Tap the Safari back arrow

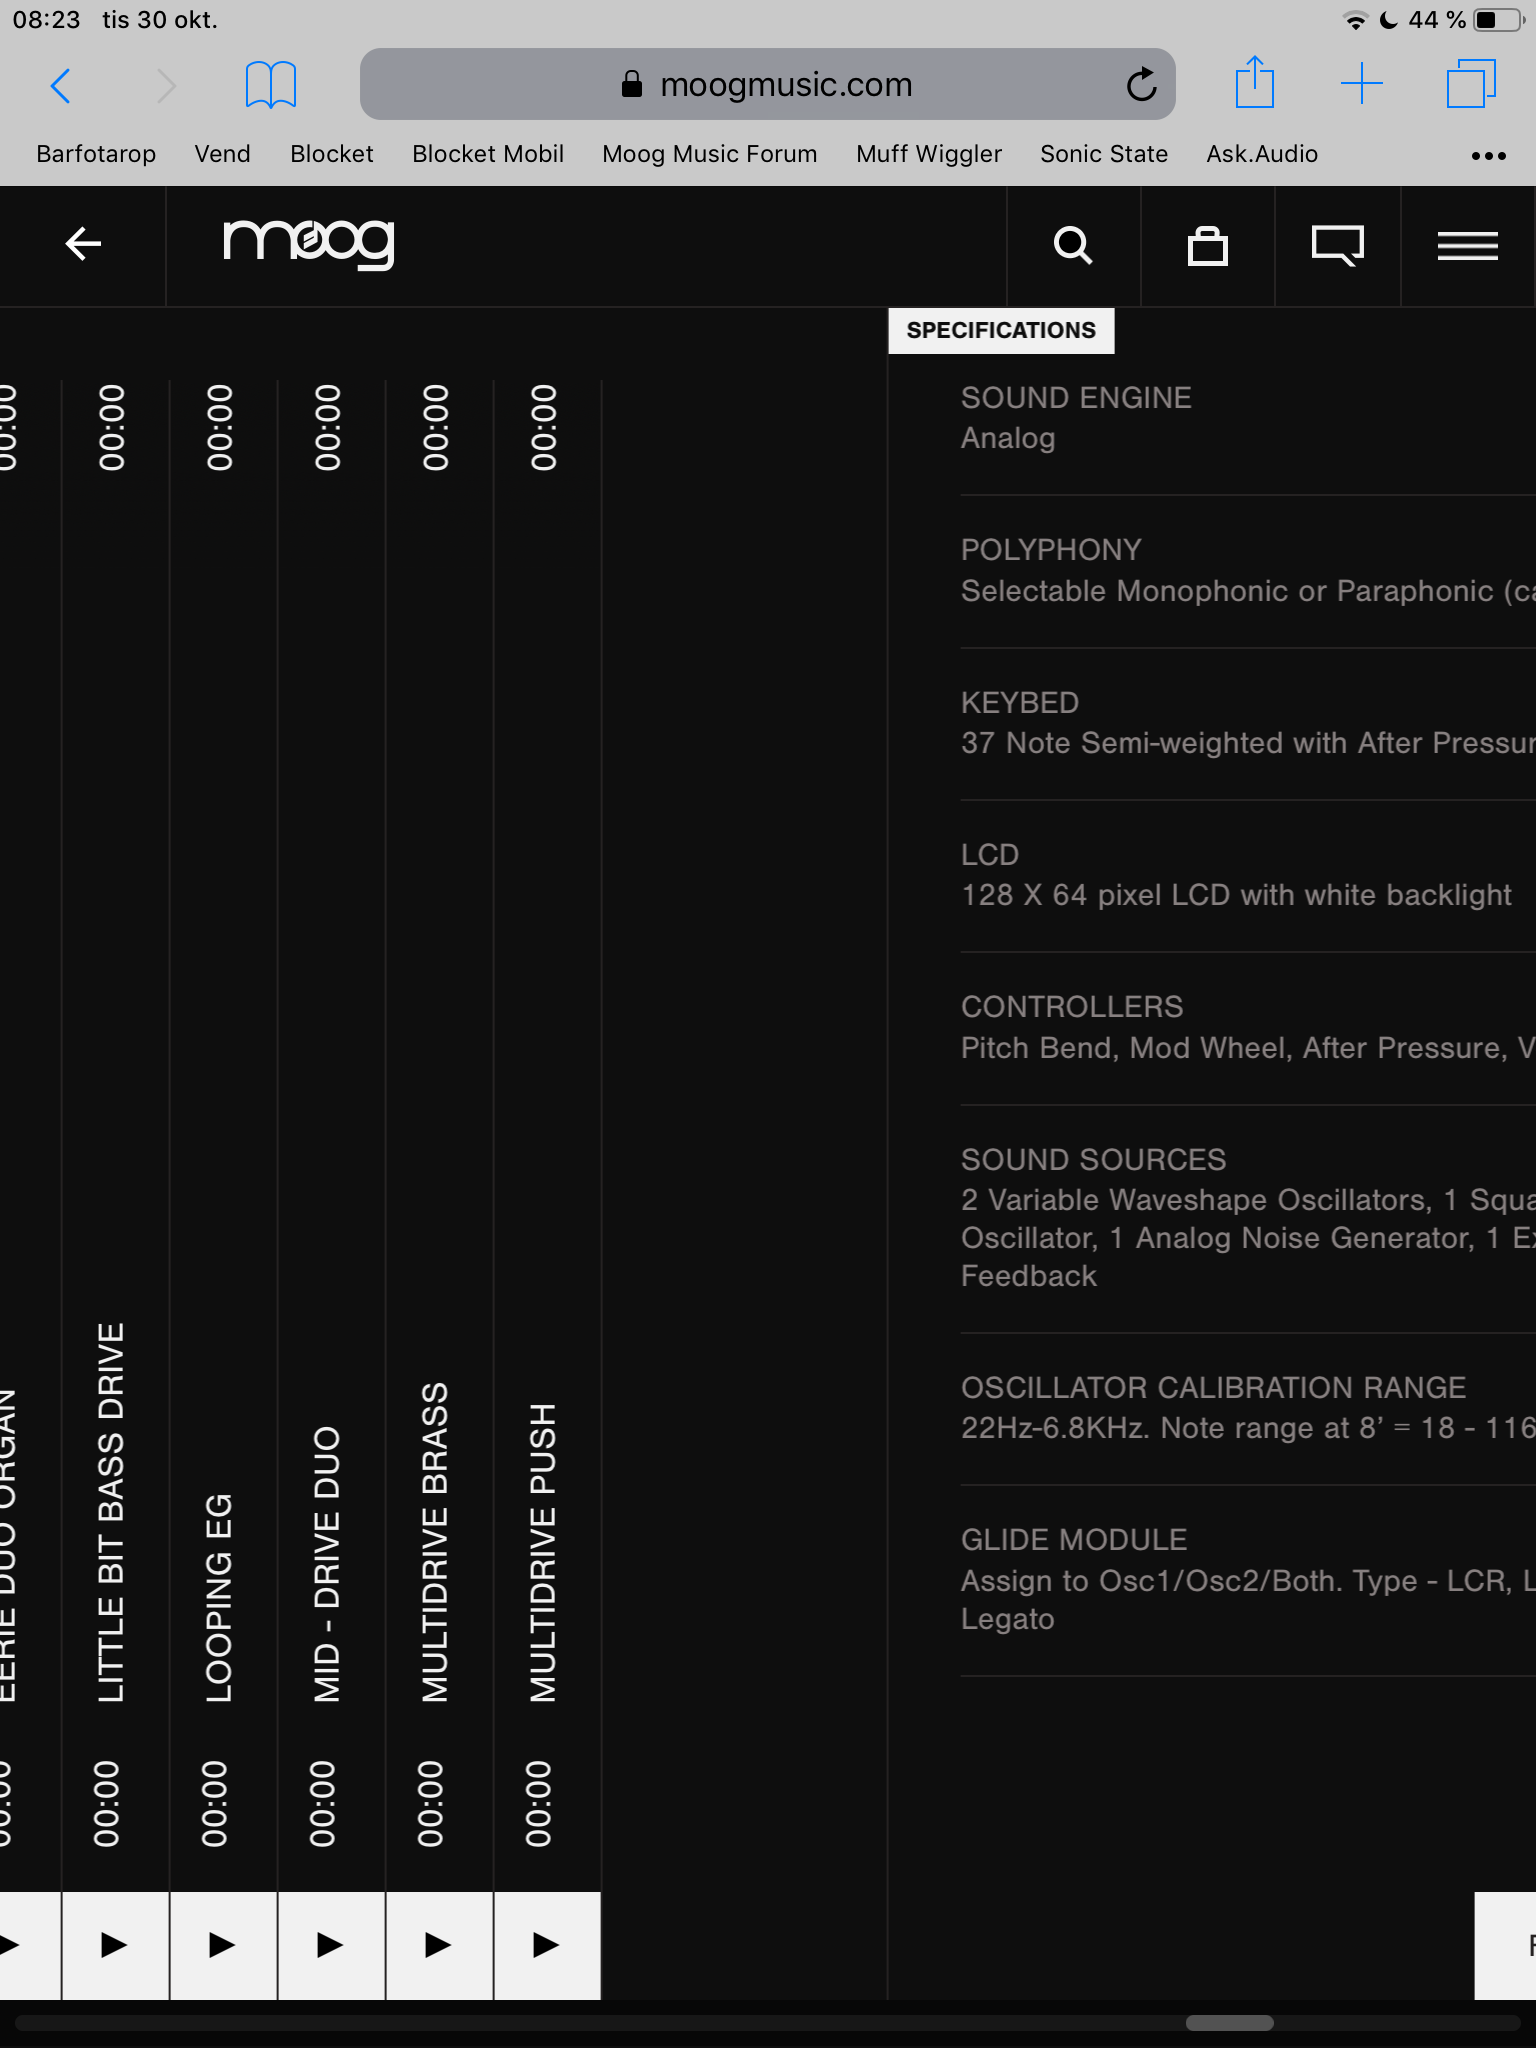[x=61, y=86]
